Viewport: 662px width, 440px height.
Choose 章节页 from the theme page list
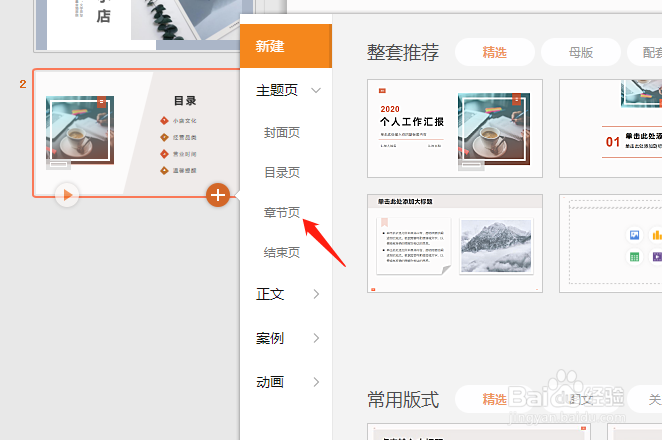[x=282, y=212]
